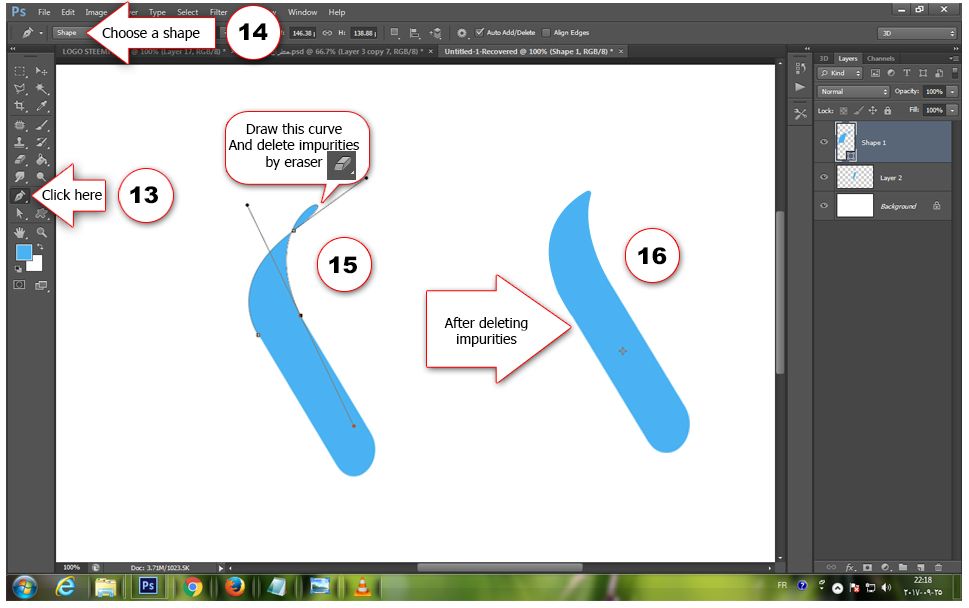Hide the Shape 1 layer
Image resolution: width=969 pixels, height=608 pixels.
click(x=824, y=142)
